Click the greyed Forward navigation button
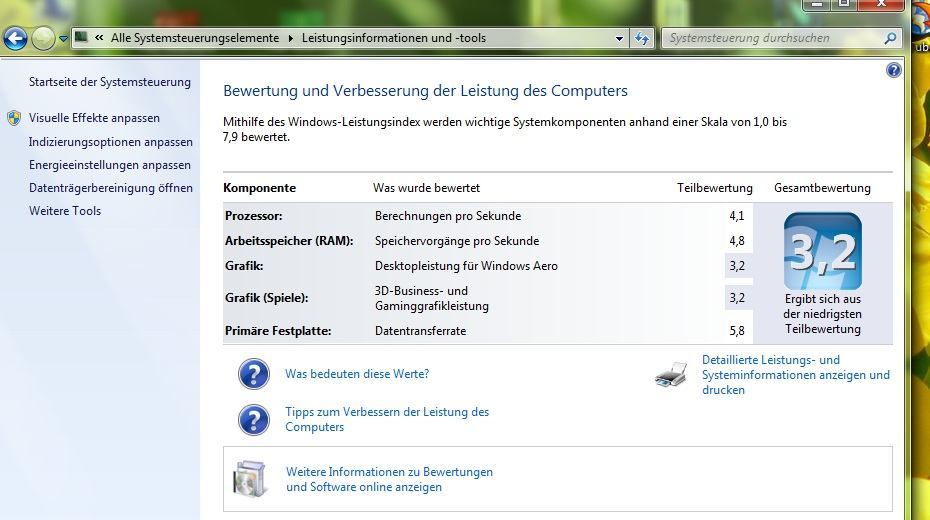 pos(43,39)
